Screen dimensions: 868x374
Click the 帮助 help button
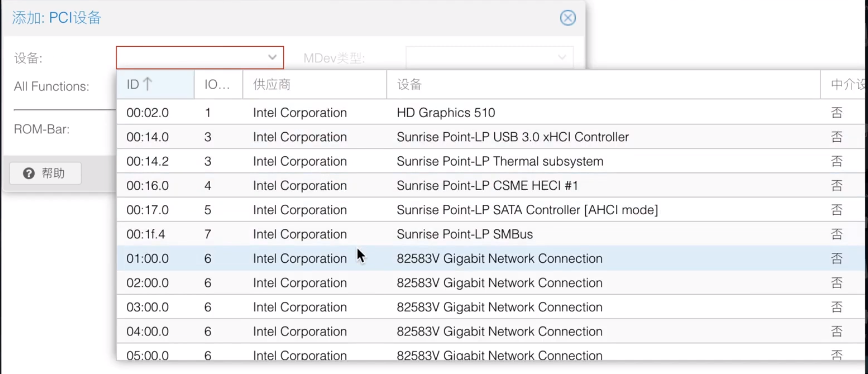(45, 173)
